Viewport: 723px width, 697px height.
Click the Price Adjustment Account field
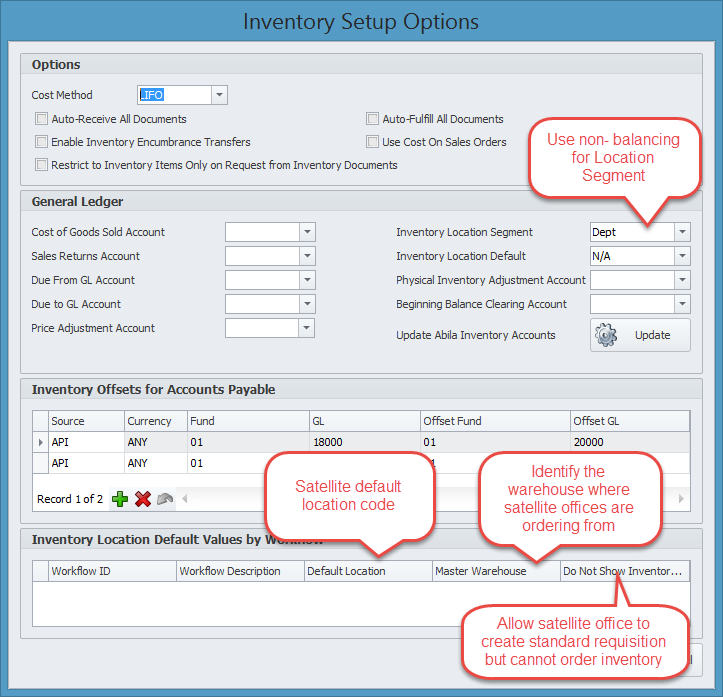click(262, 328)
